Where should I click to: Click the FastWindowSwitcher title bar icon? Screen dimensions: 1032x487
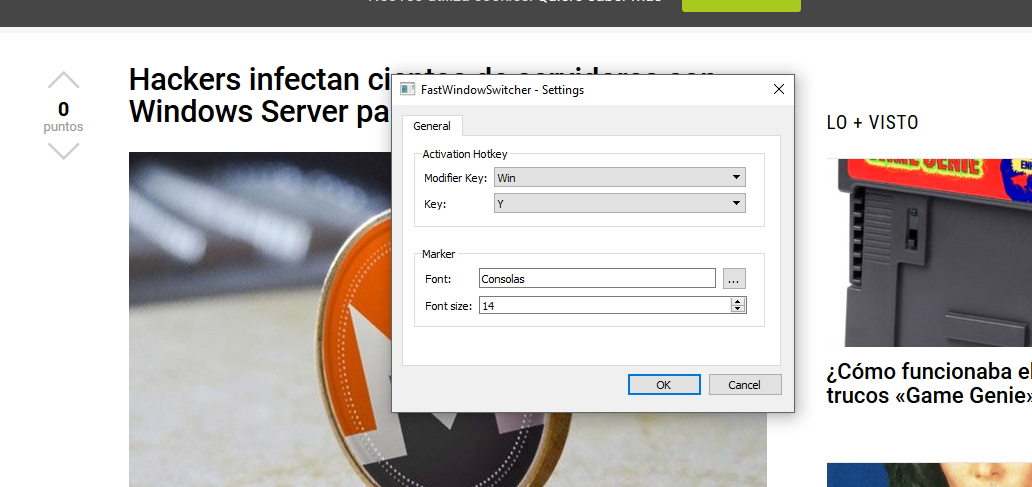click(407, 89)
